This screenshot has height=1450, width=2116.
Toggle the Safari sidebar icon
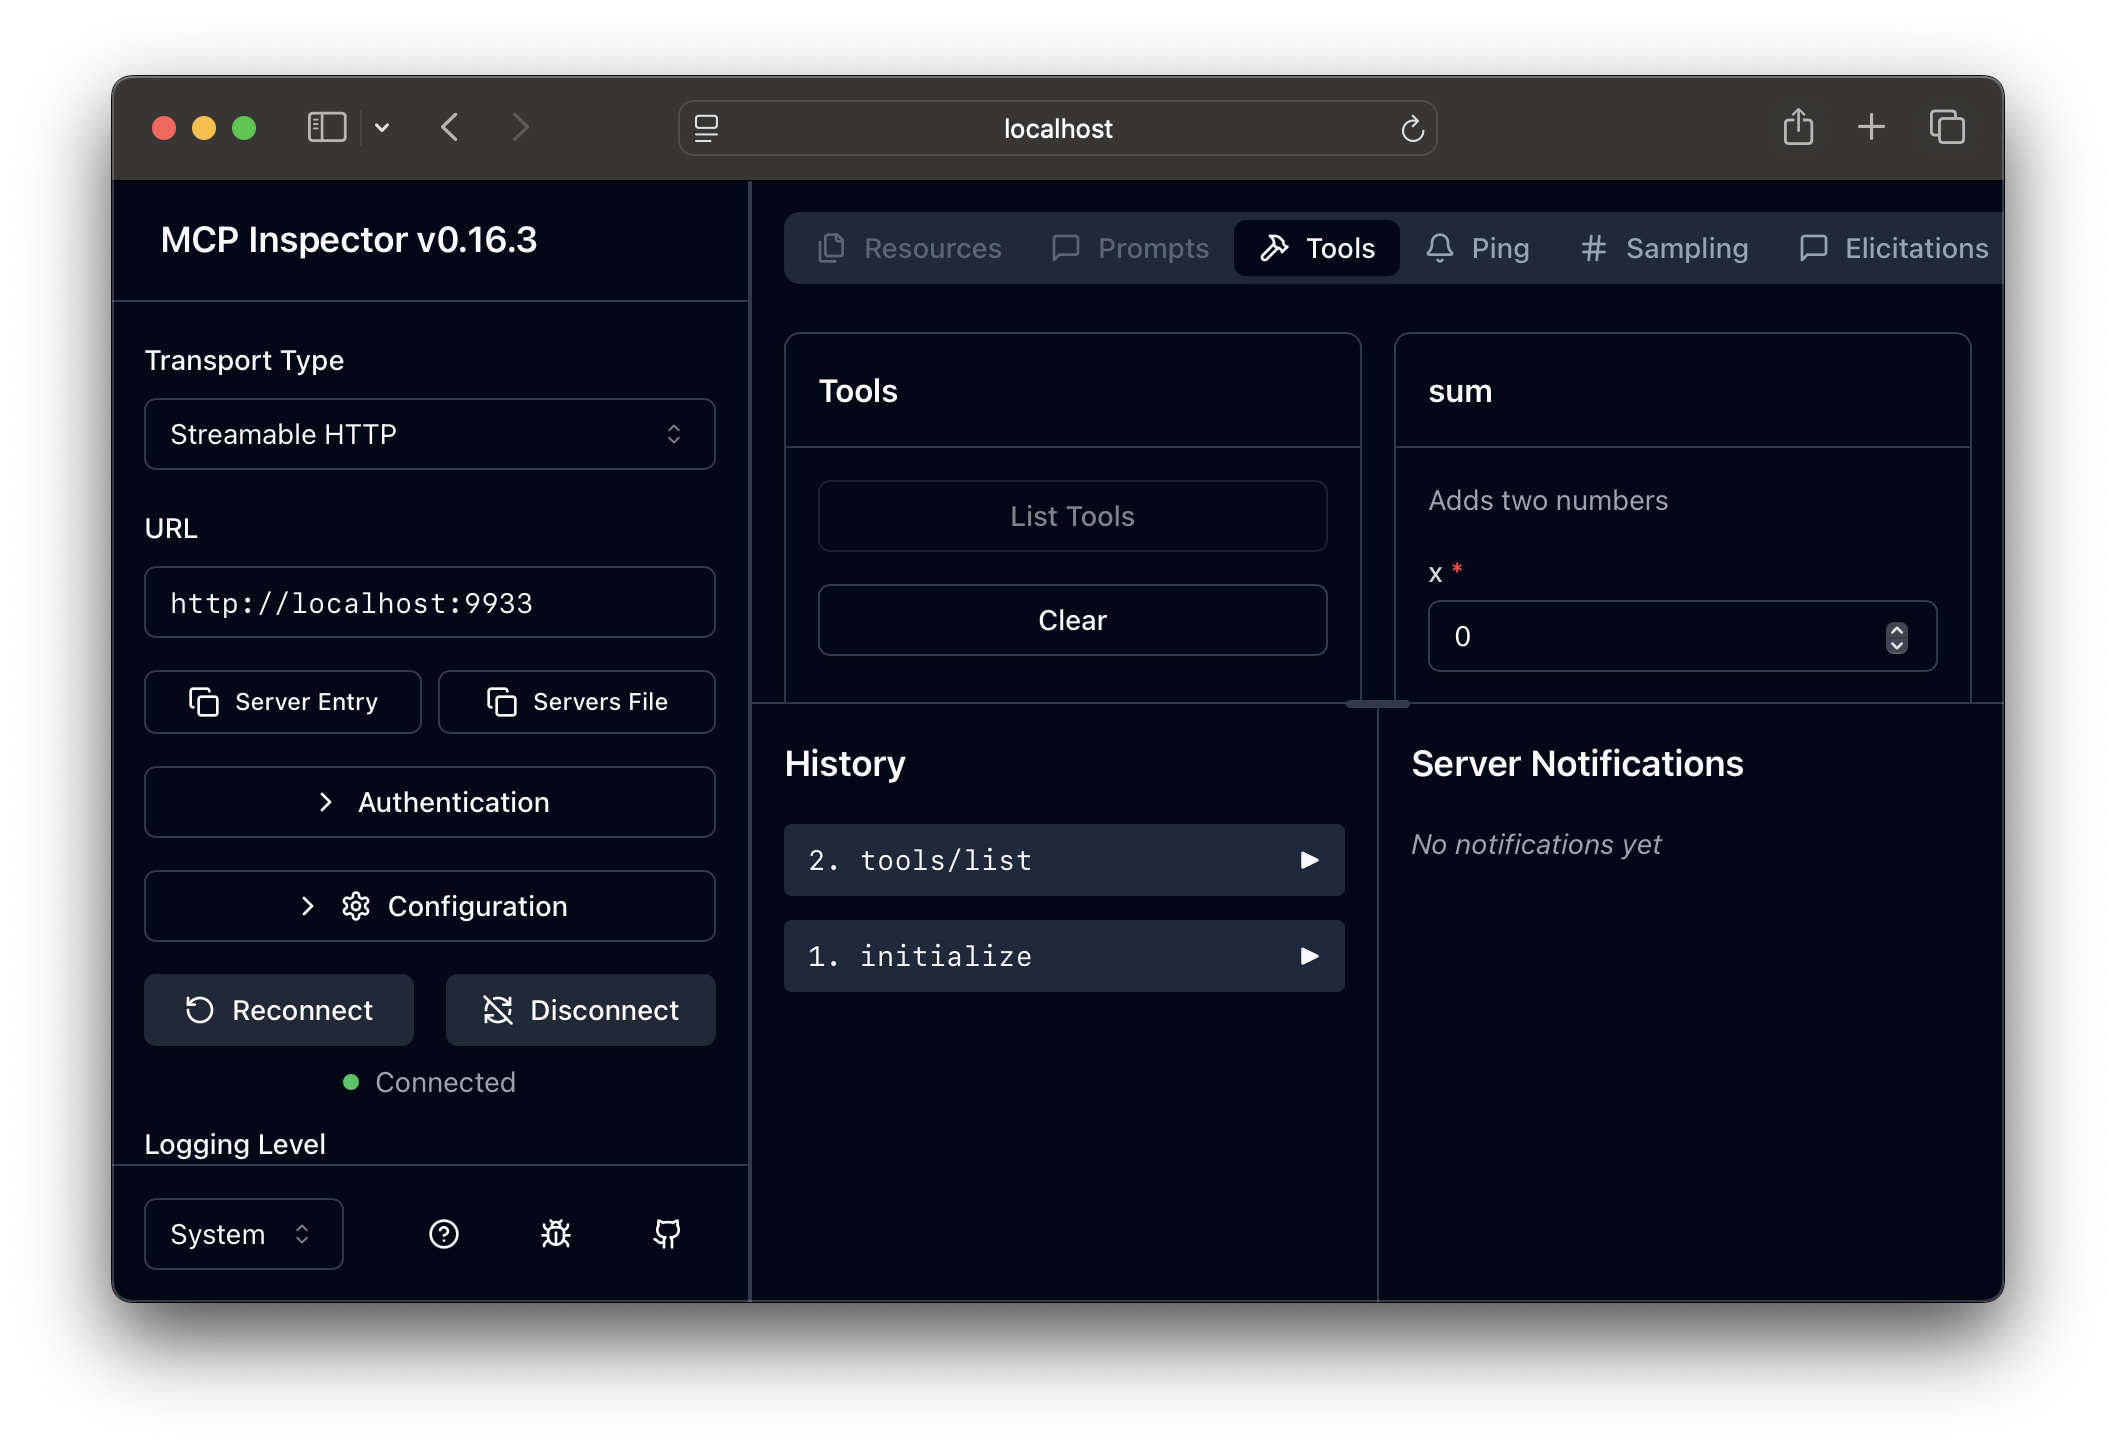pos(326,128)
